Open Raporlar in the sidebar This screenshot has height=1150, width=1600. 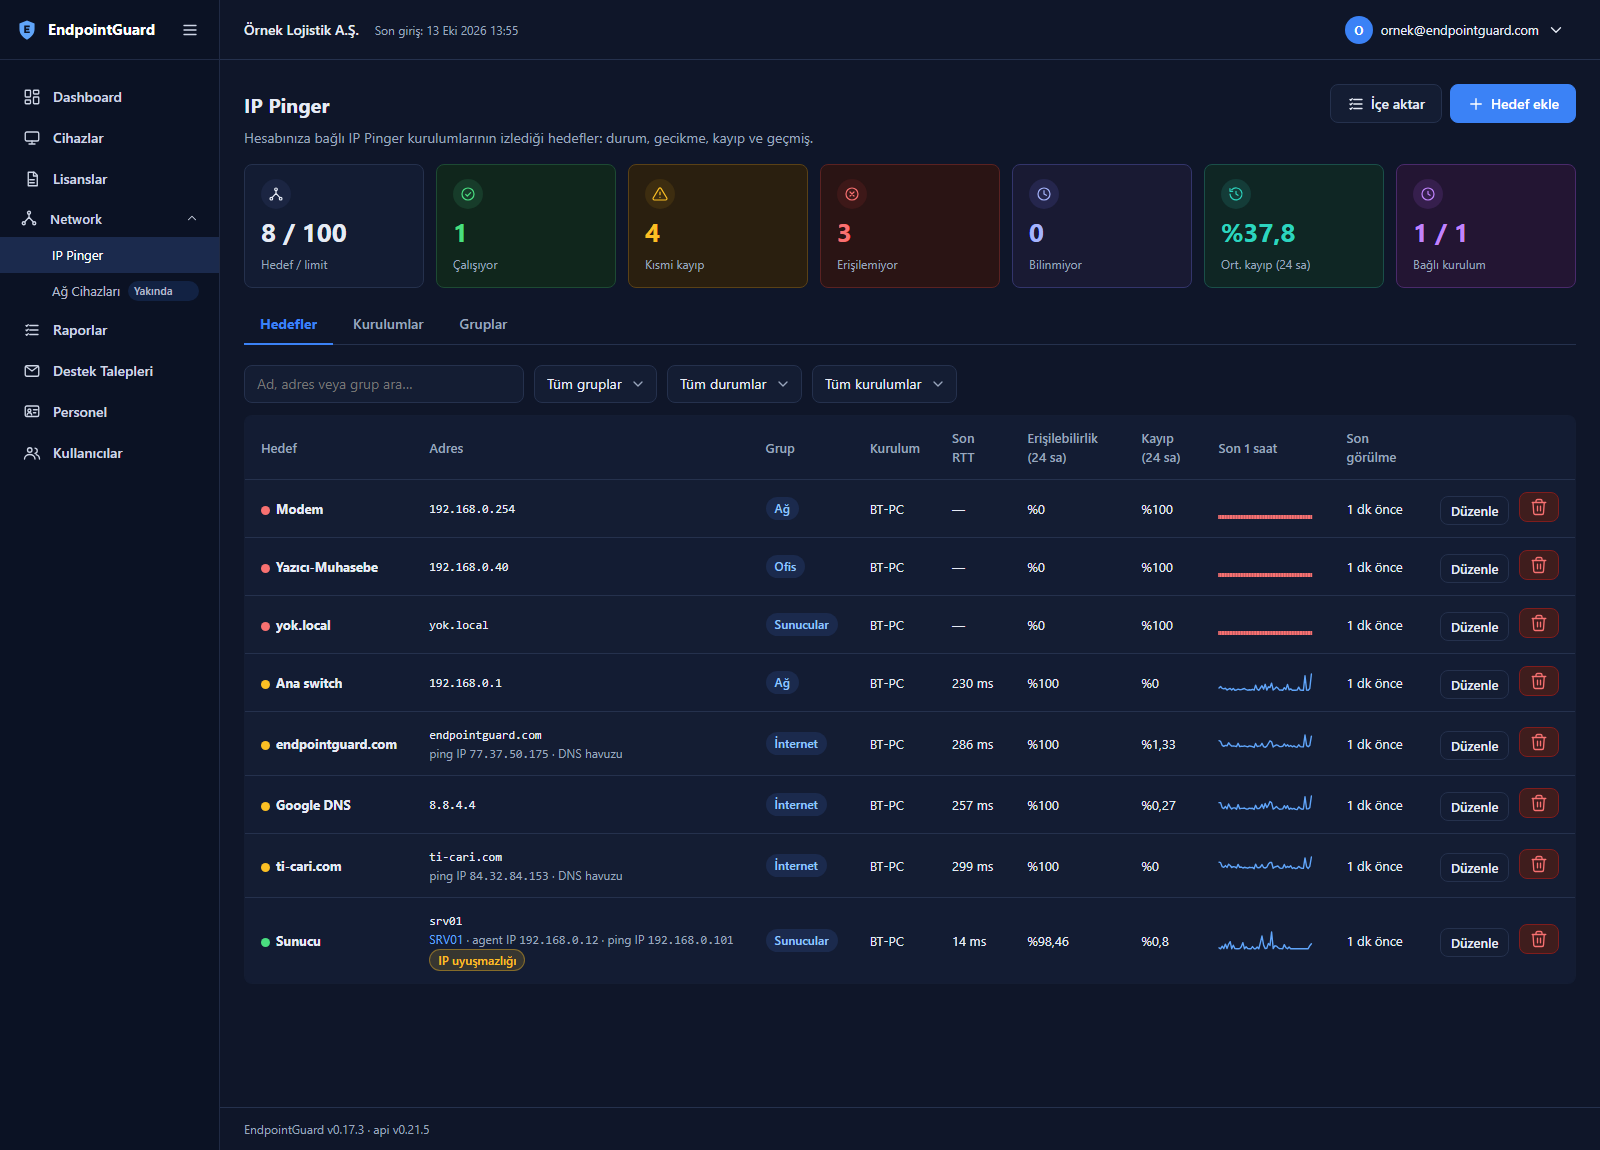tap(110, 330)
